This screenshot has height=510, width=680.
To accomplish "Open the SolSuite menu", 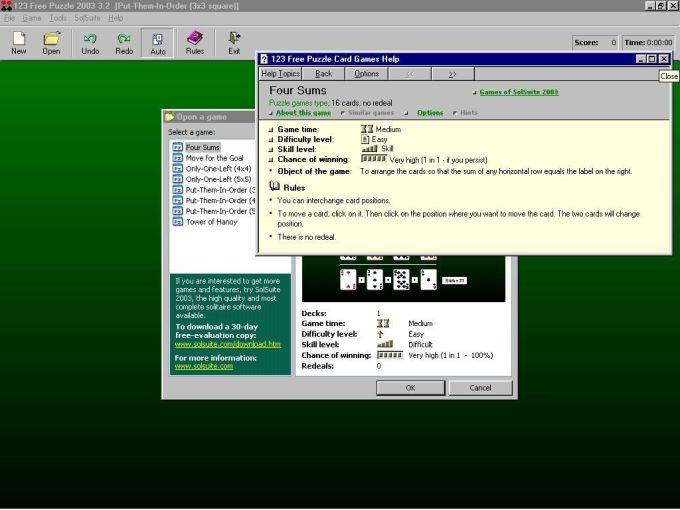I will coord(87,18).
